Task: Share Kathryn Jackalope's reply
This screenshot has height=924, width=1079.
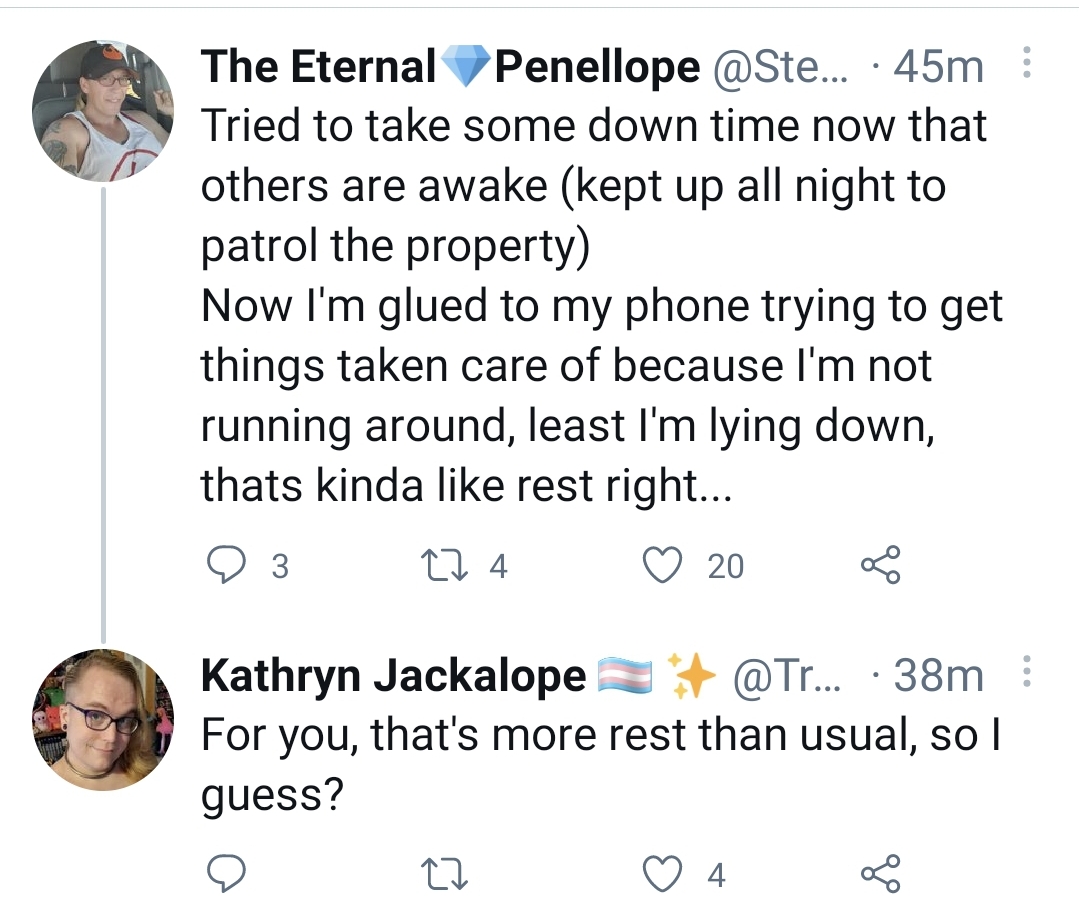Action: point(880,874)
